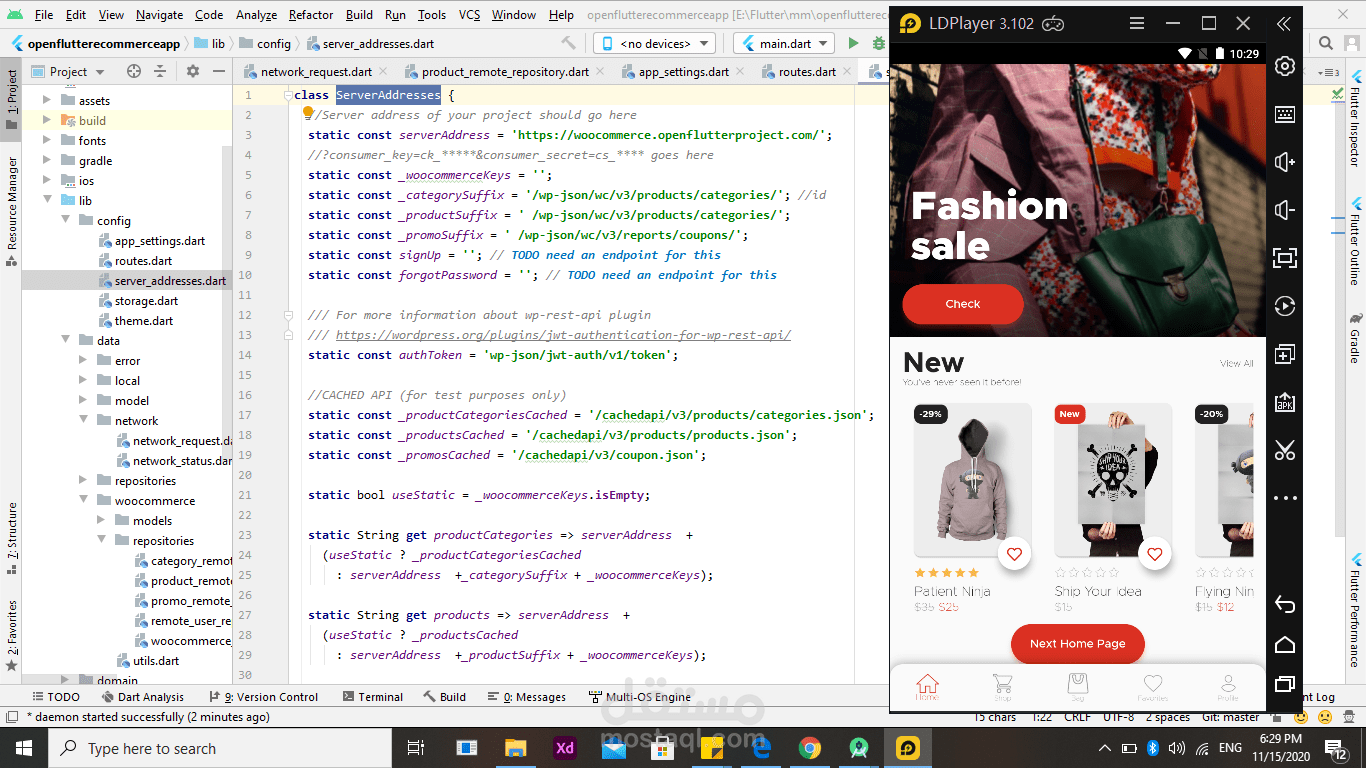
Task: Open LDPlayer recent apps icon
Action: (x=1285, y=684)
